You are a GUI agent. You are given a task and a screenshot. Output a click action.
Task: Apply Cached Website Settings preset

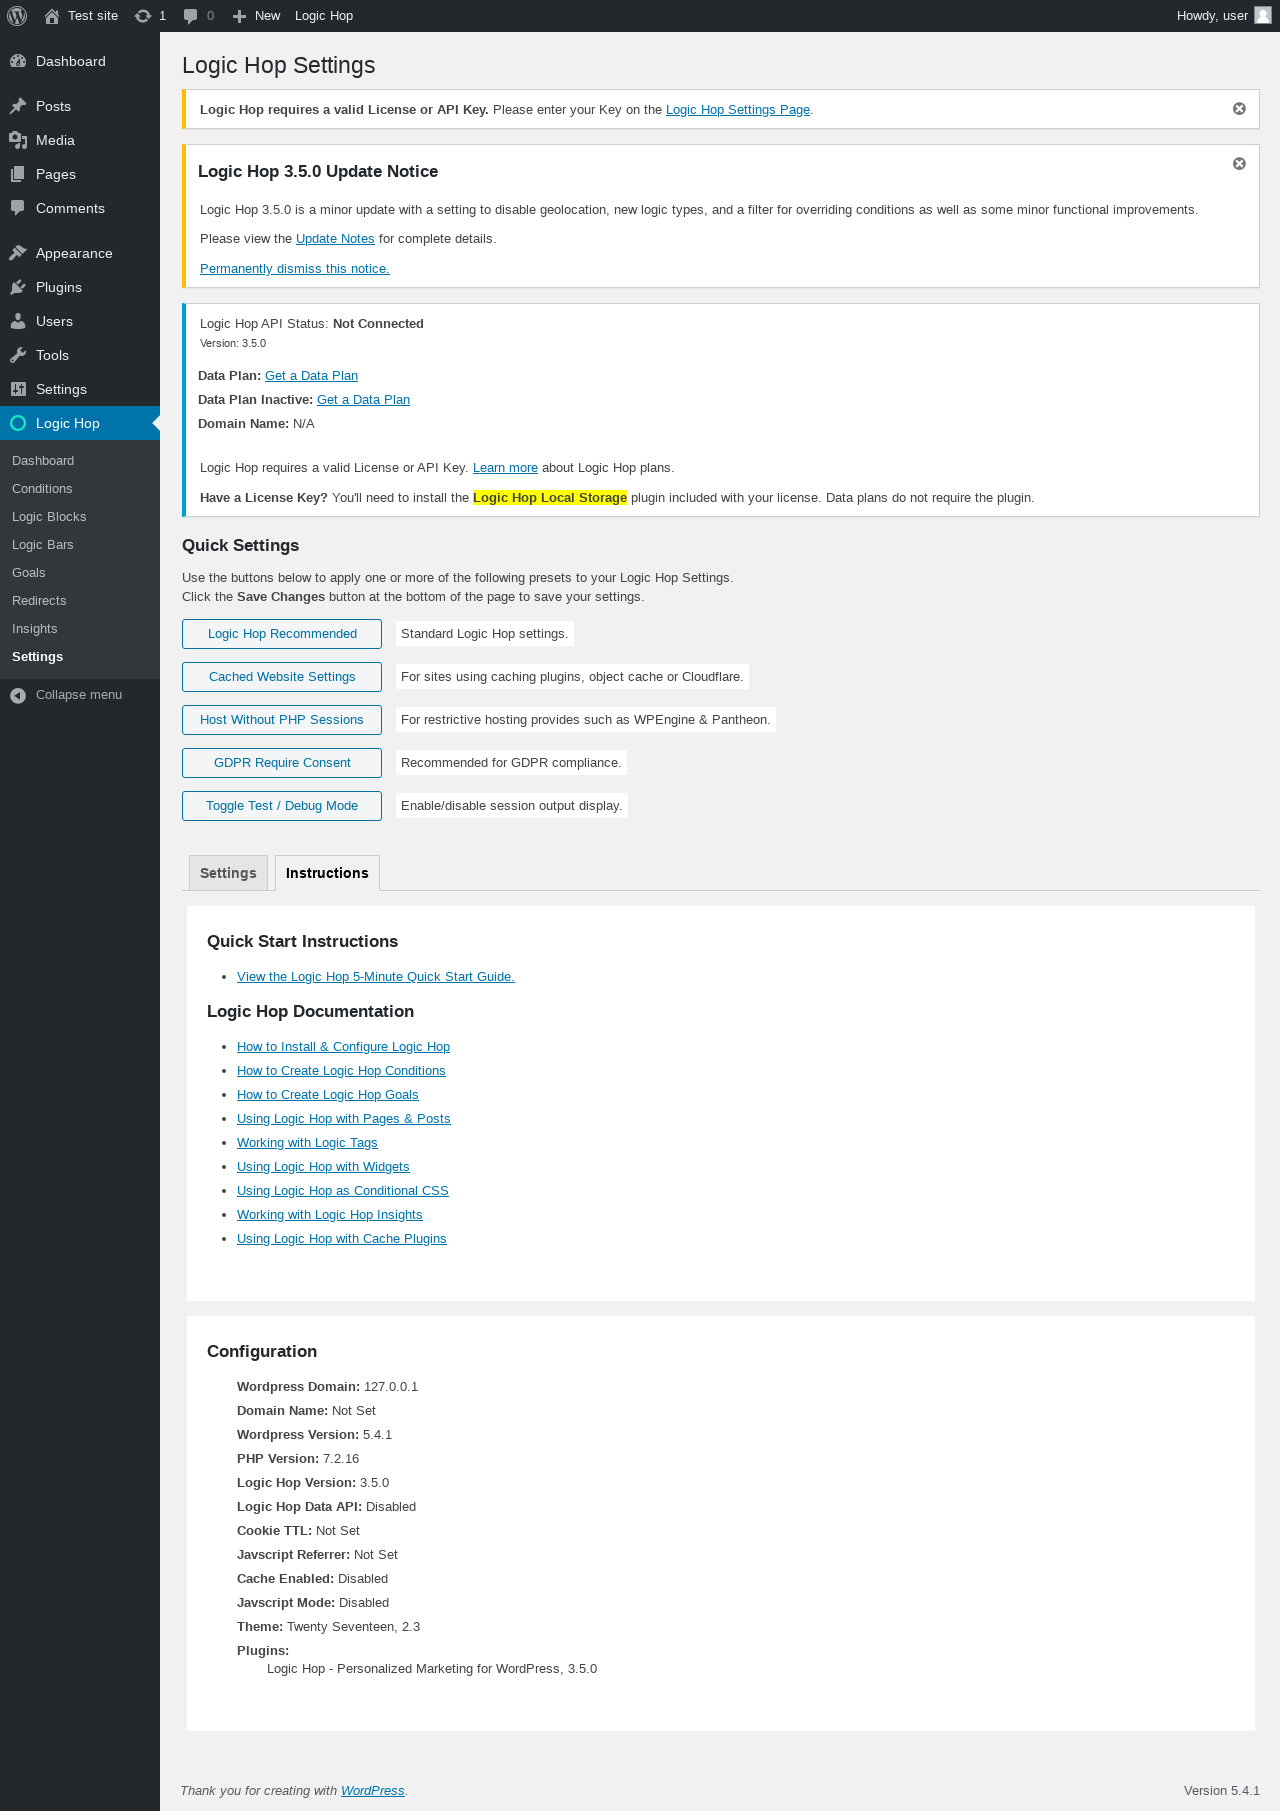click(282, 677)
